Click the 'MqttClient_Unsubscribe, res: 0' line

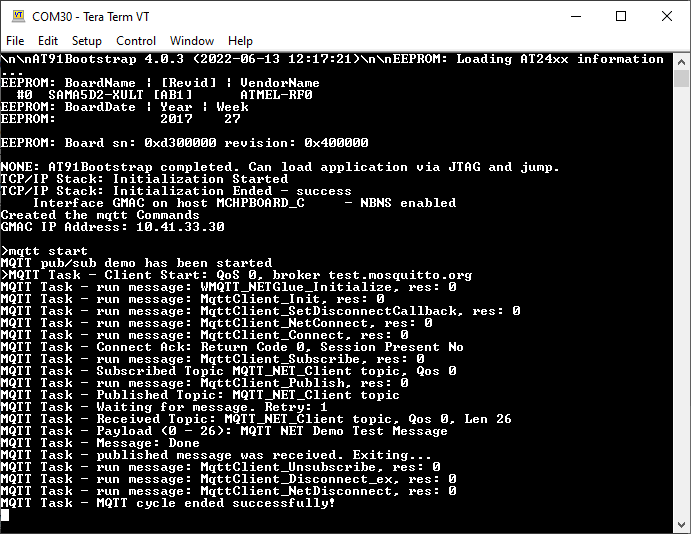click(x=221, y=467)
